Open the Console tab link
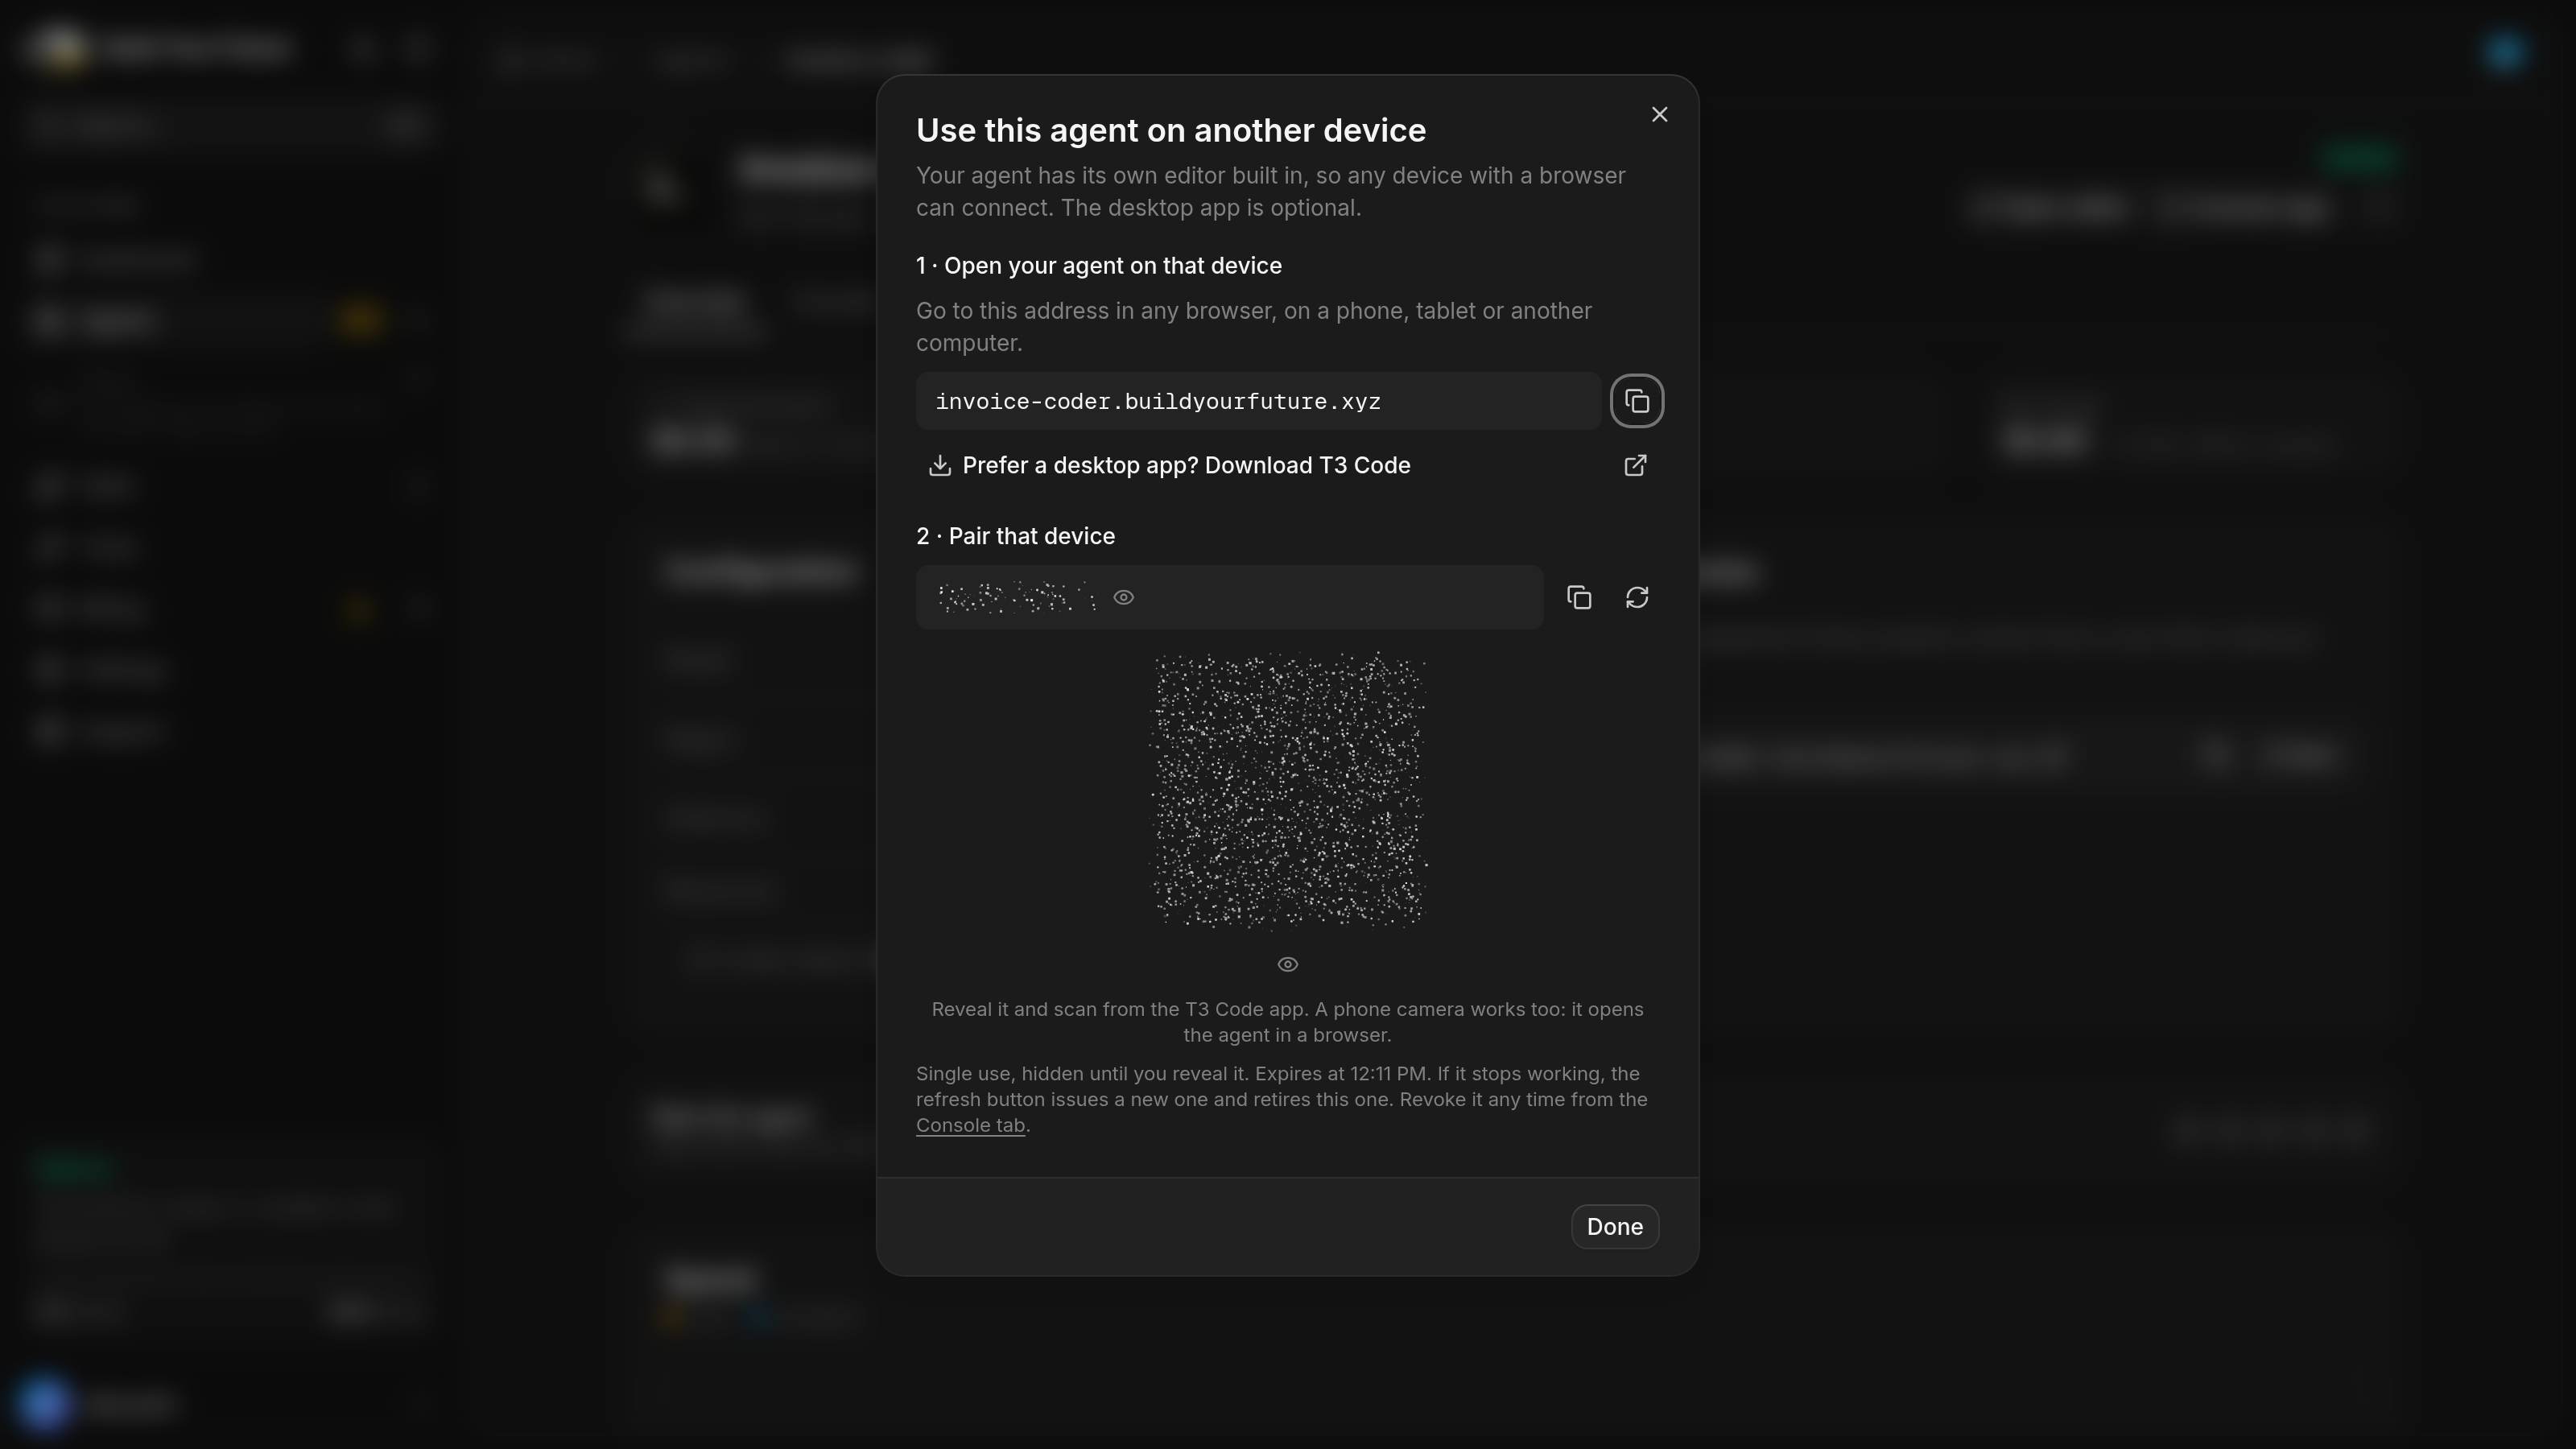 tap(970, 1126)
